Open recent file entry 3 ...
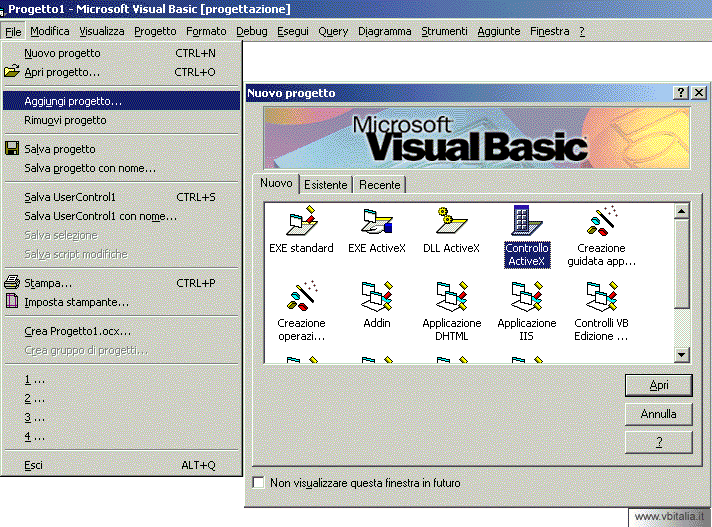712x527 pixels. click(x=121, y=418)
